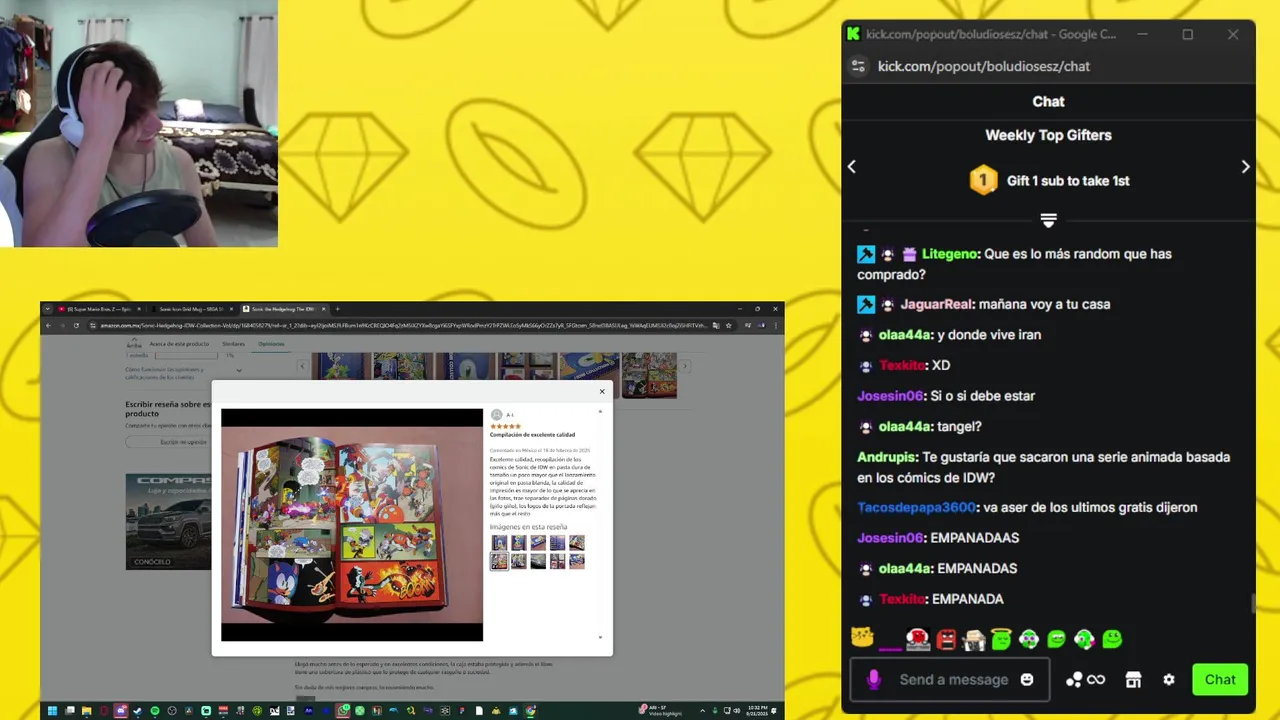Open Acerca de este producto tab

[179, 343]
